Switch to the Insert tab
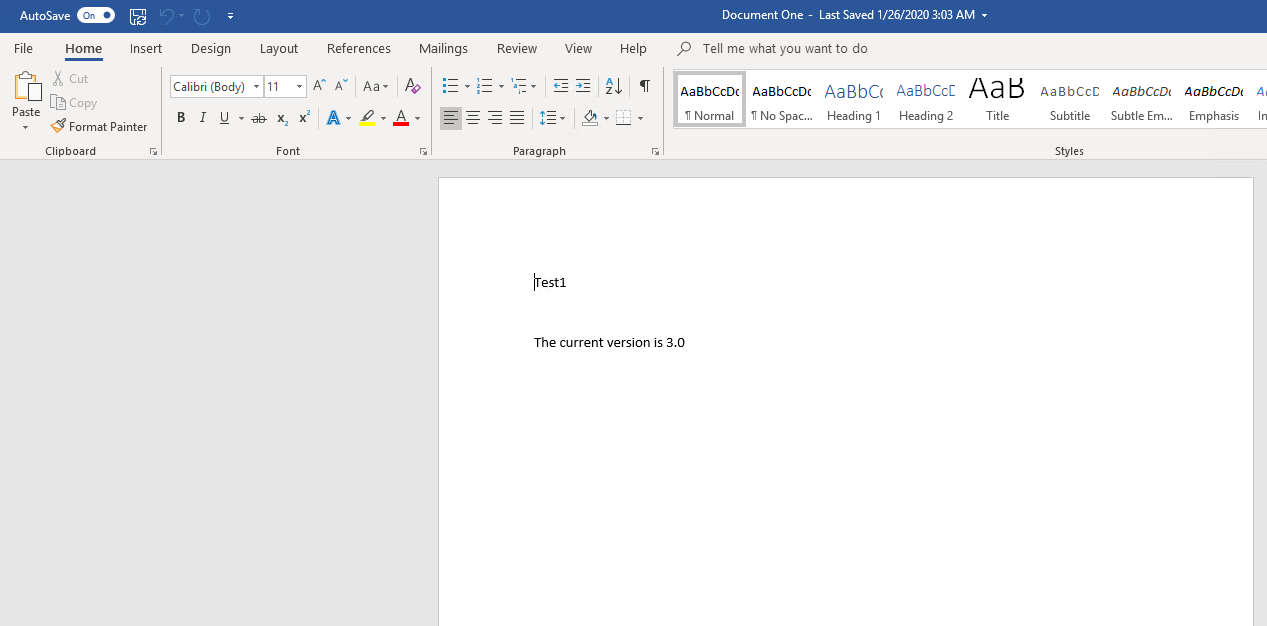 point(146,48)
